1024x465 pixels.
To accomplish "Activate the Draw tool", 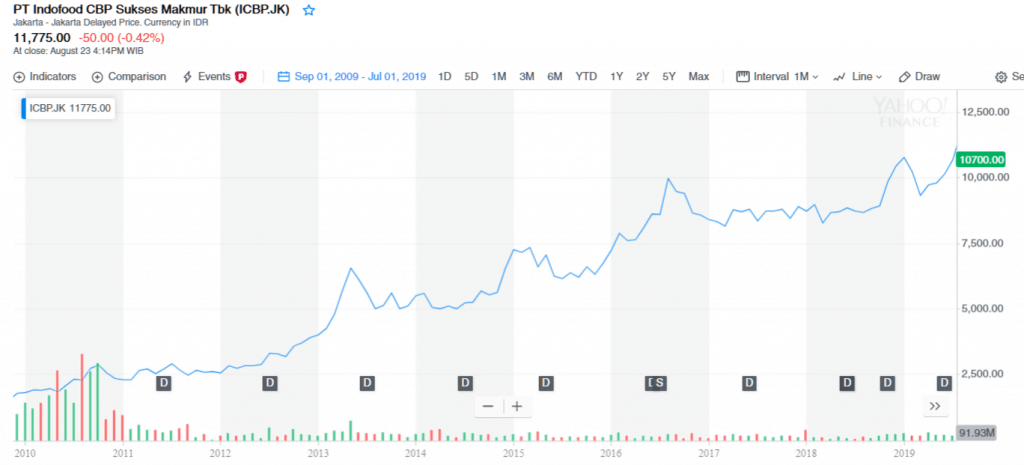I will (x=920, y=76).
